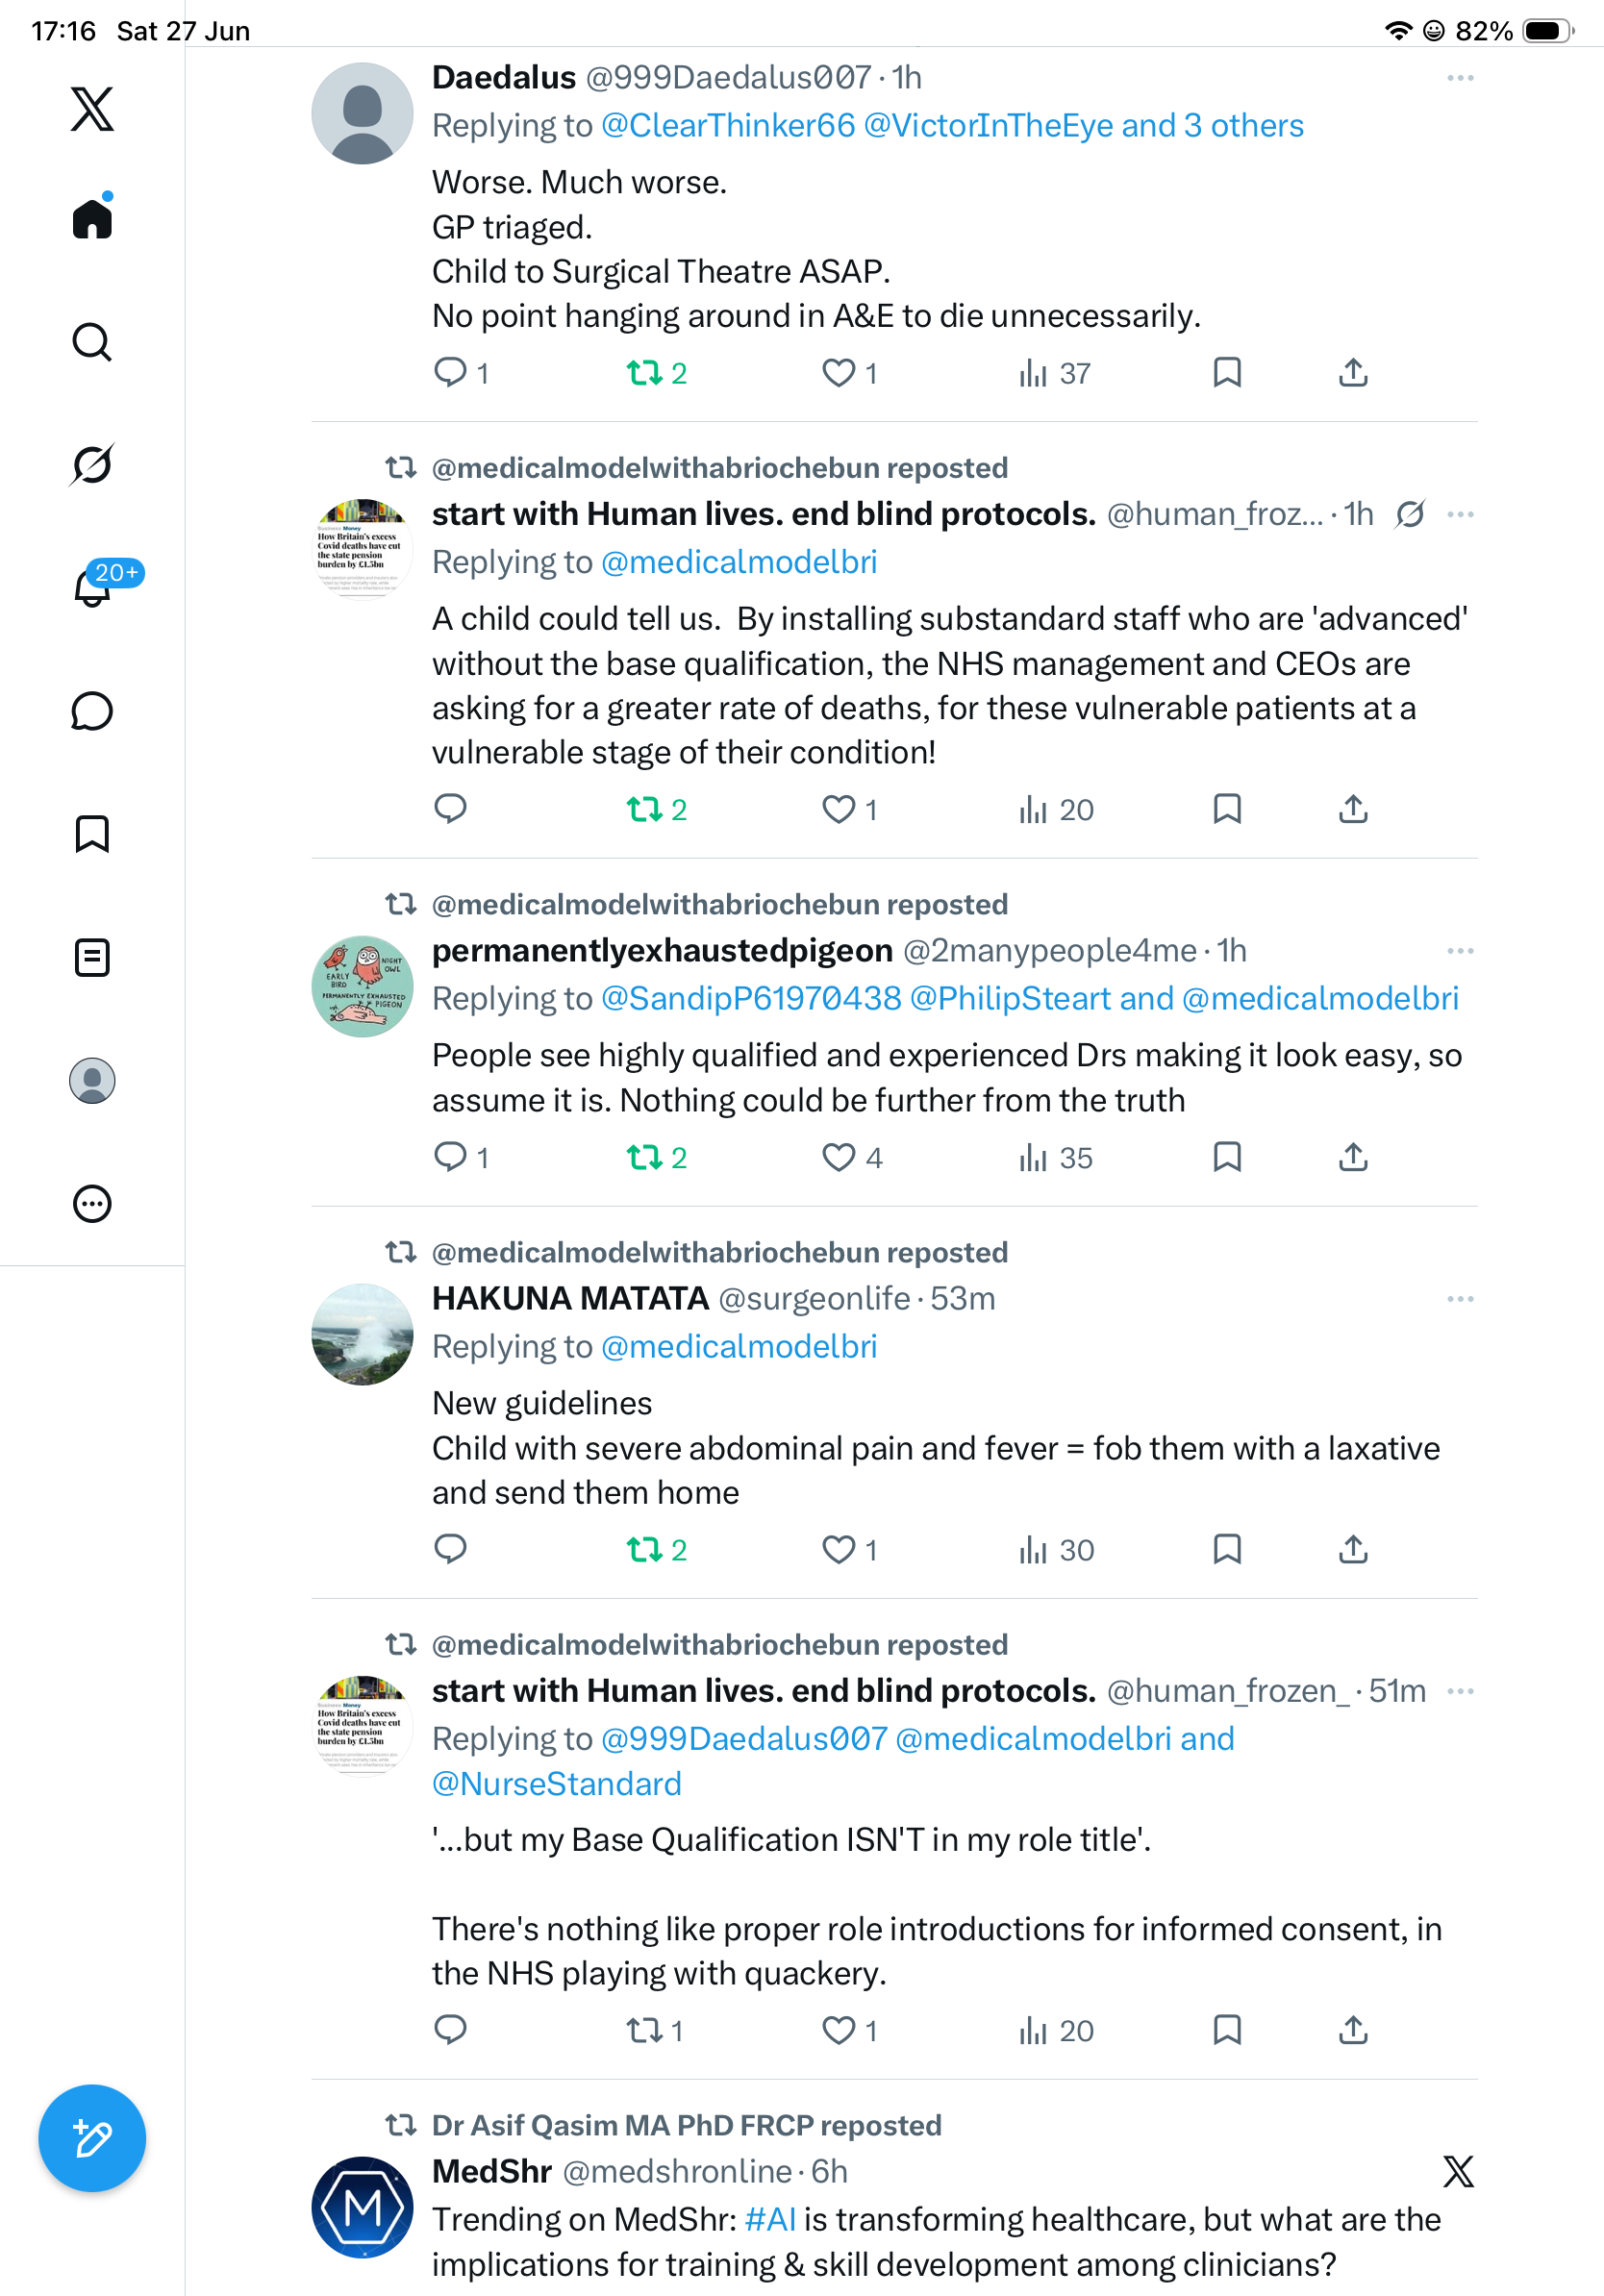Open Bookmarks in the sidebar
The width and height of the screenshot is (1604, 2296).
click(92, 834)
